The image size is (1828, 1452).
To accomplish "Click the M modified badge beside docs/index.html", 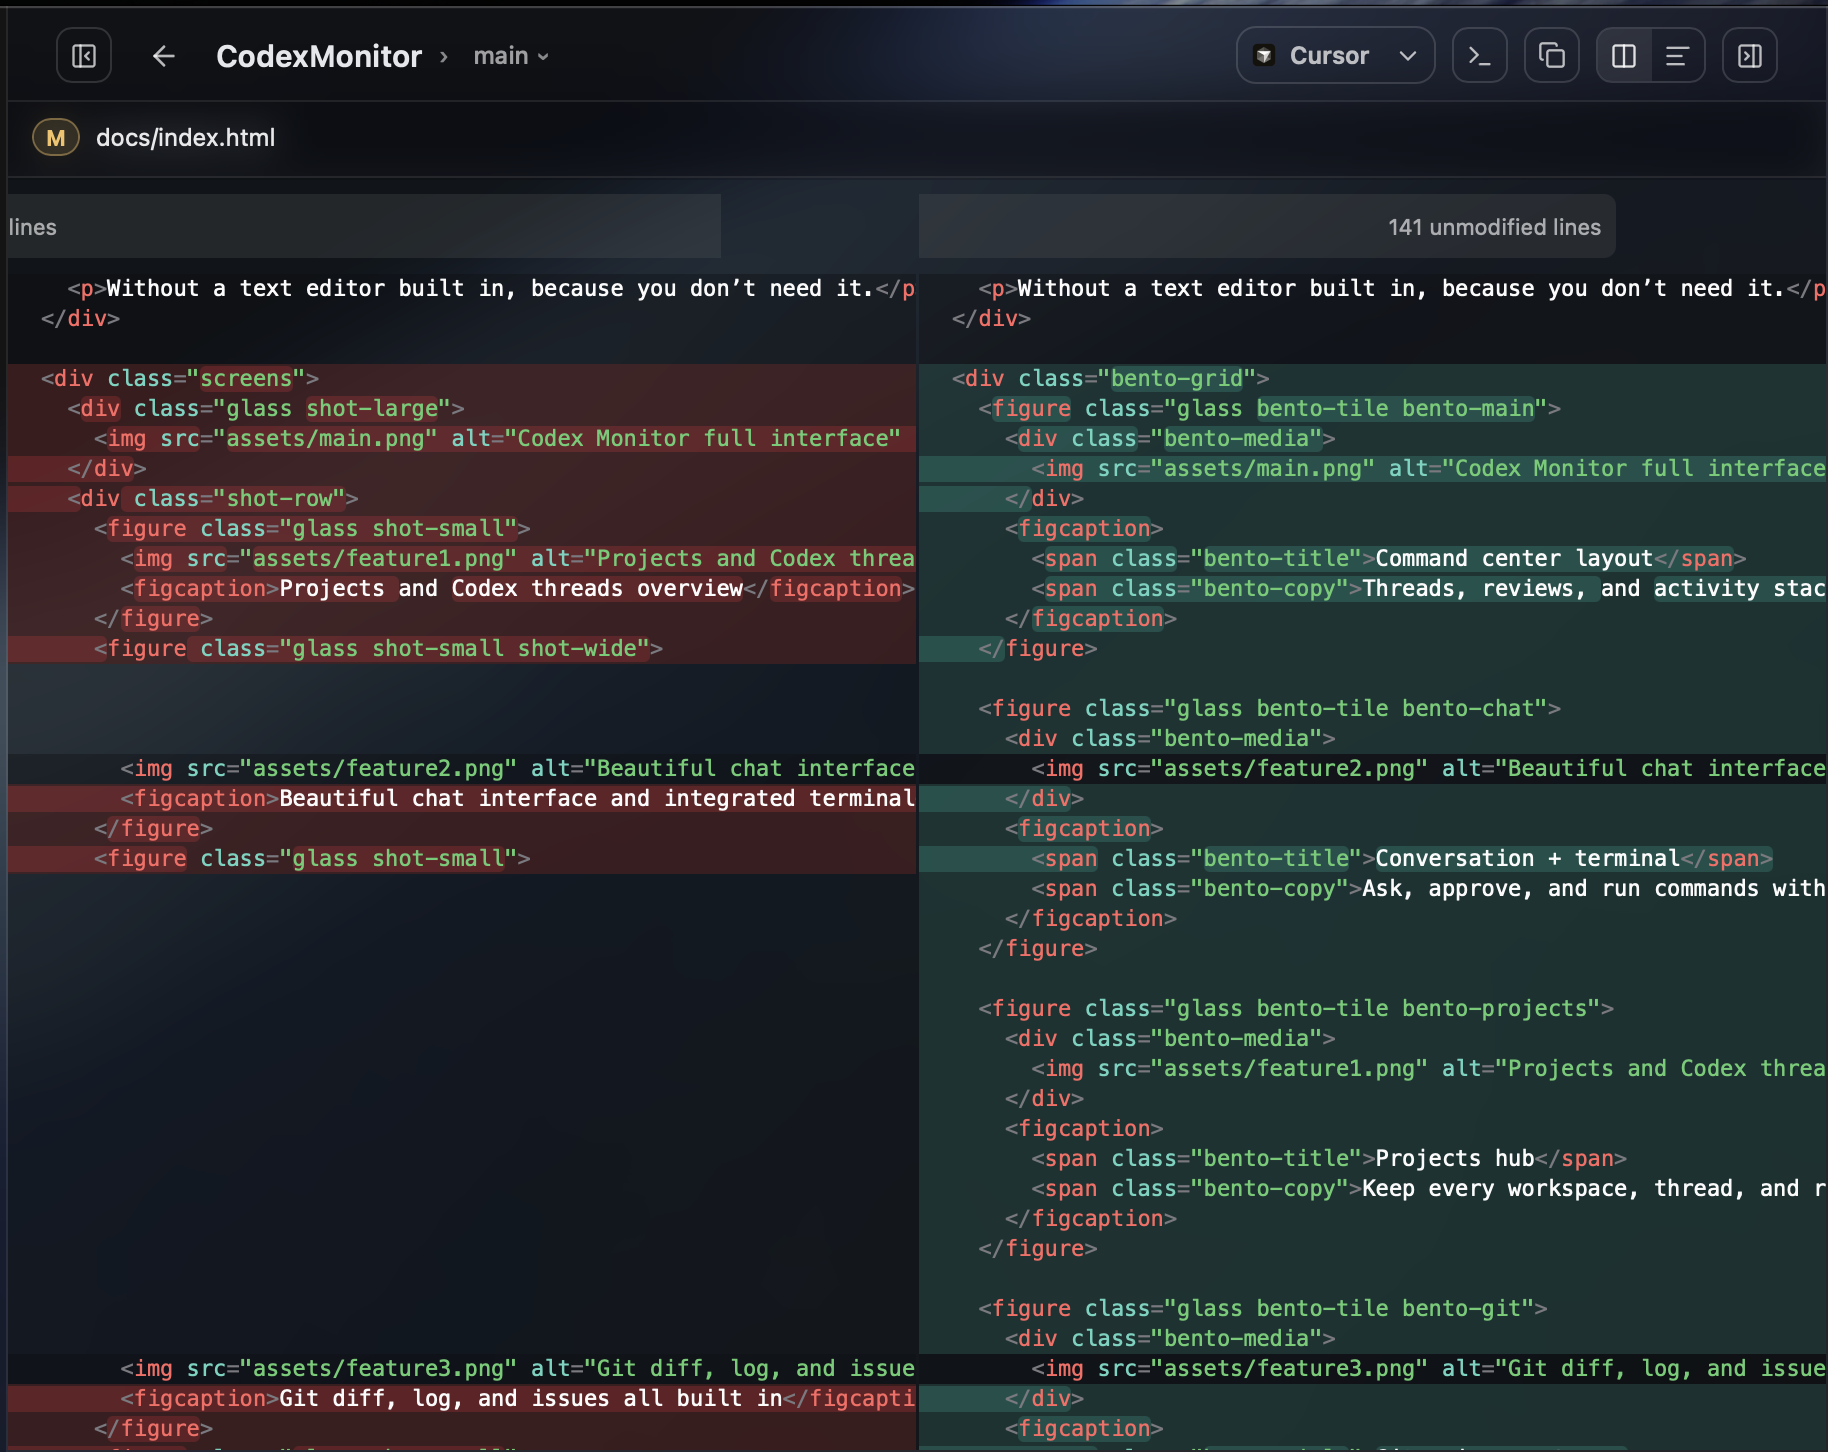I will click(x=56, y=137).
